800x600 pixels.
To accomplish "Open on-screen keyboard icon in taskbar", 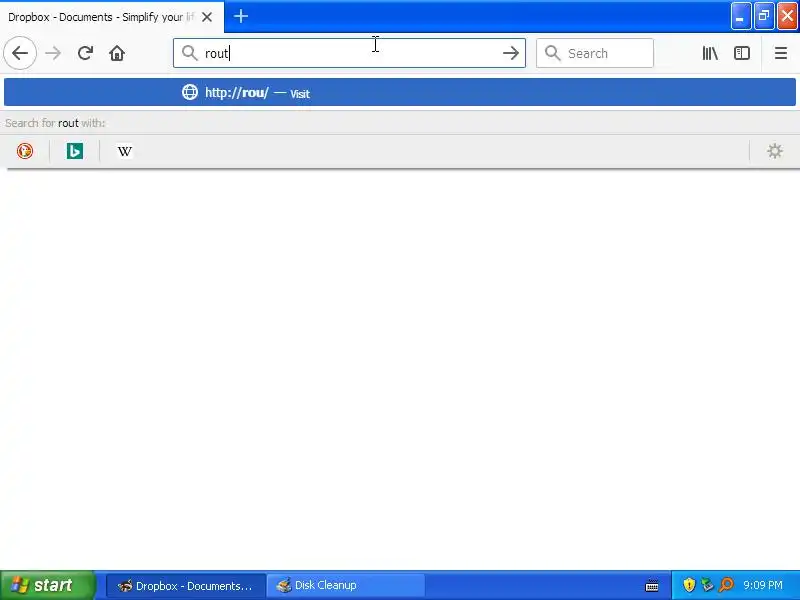I will (652, 585).
